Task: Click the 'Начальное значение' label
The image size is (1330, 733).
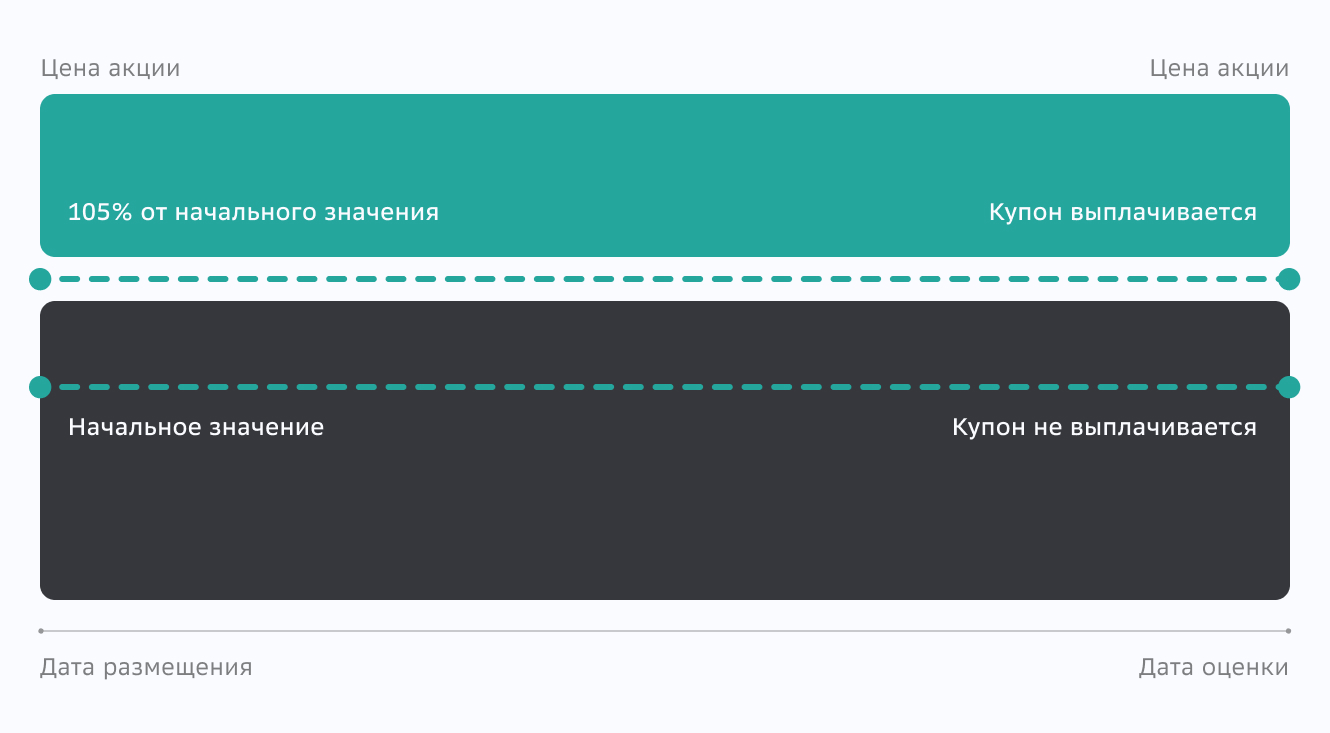Action: pyautogui.click(x=196, y=428)
